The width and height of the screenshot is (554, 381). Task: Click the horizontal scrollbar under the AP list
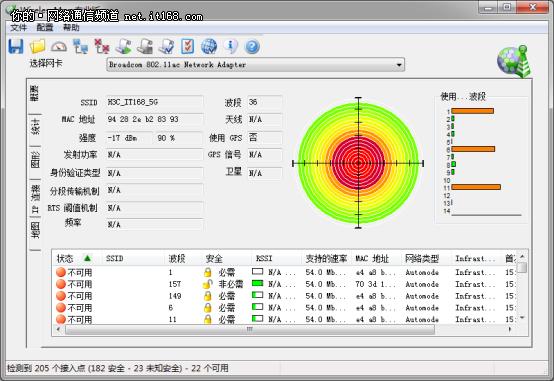click(x=250, y=329)
